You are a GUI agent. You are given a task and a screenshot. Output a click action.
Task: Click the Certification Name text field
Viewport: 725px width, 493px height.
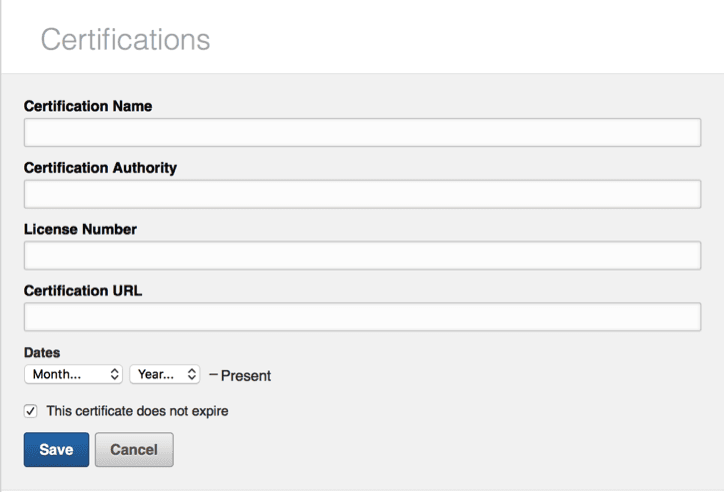tap(362, 133)
